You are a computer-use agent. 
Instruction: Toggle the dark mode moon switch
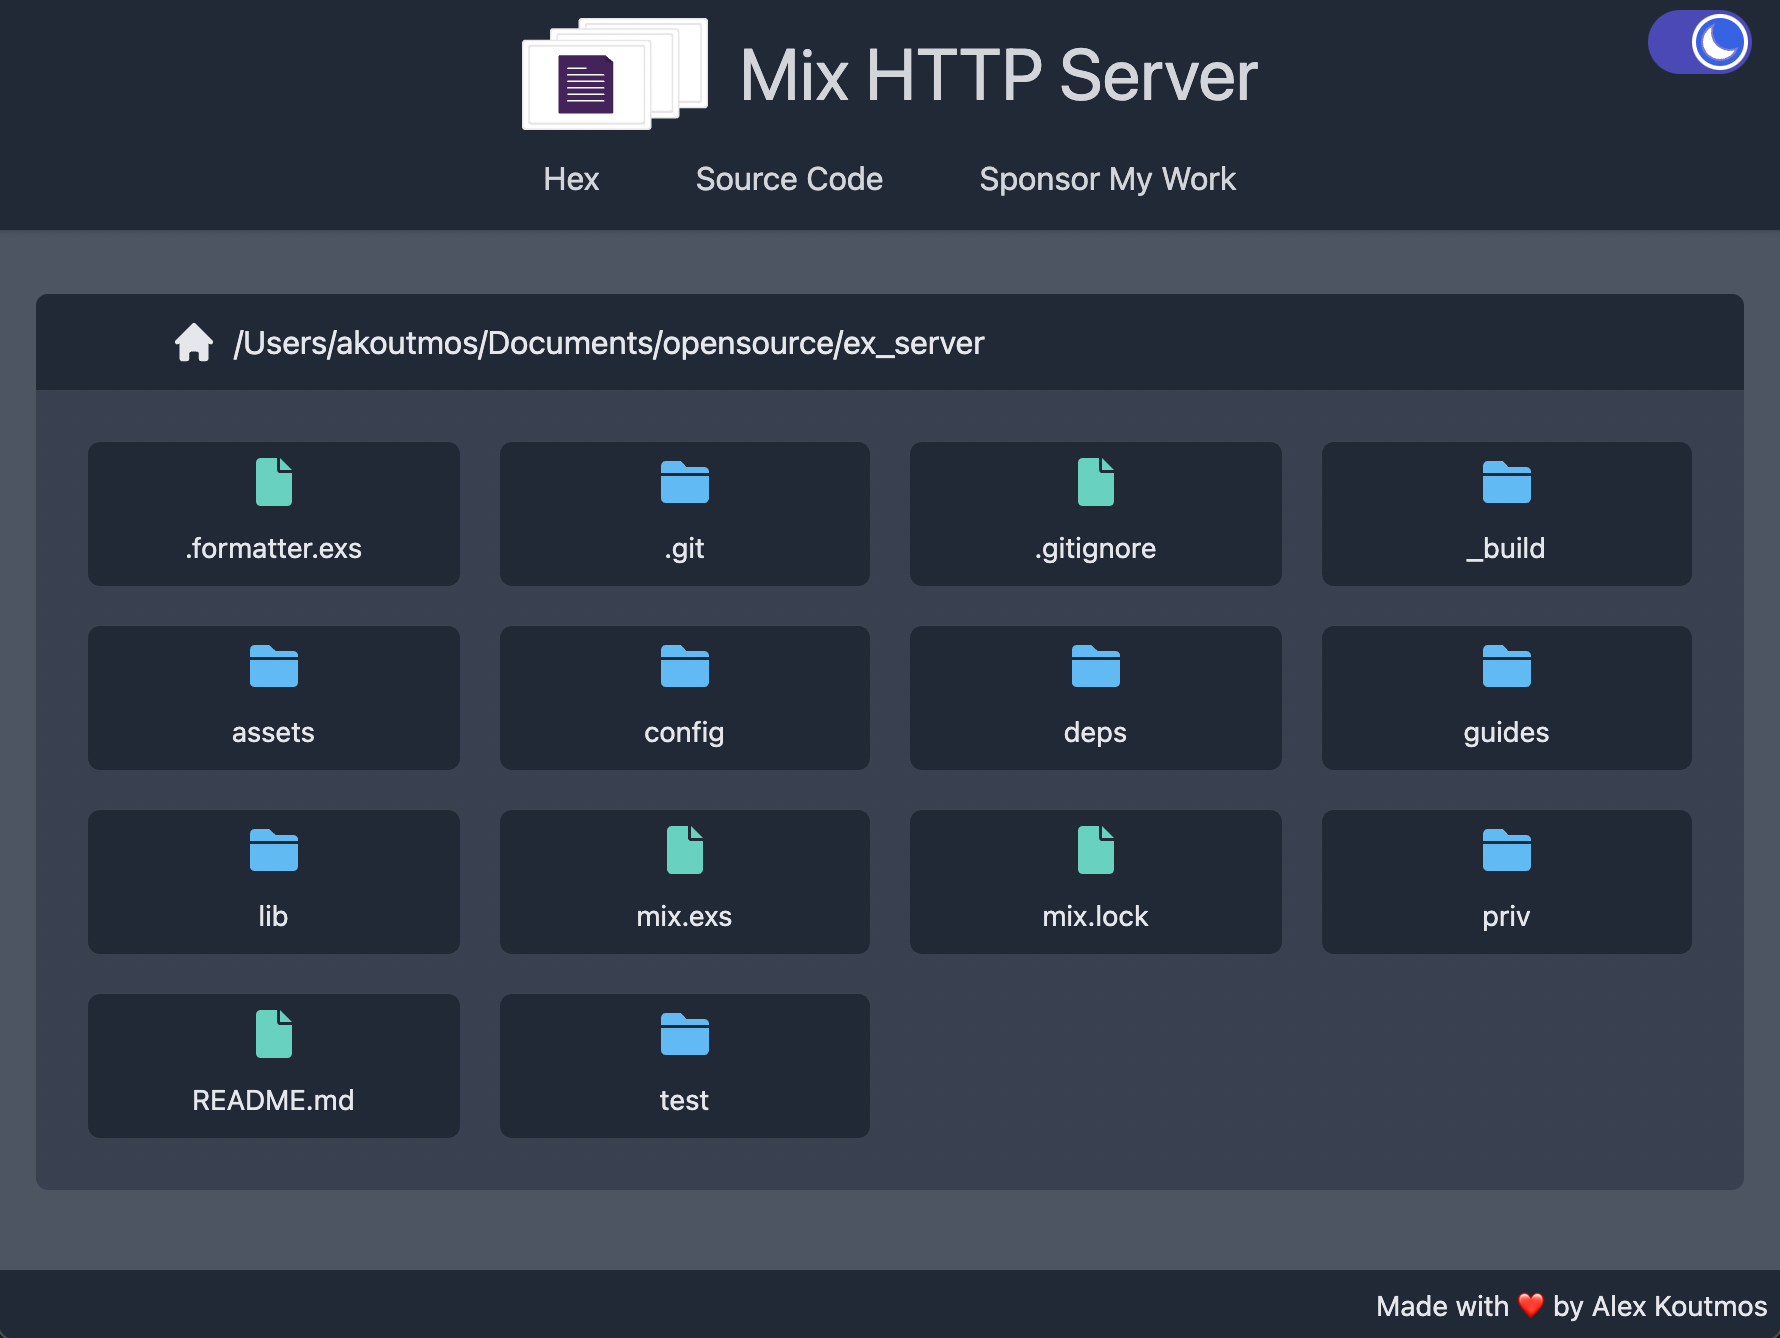pos(1699,42)
